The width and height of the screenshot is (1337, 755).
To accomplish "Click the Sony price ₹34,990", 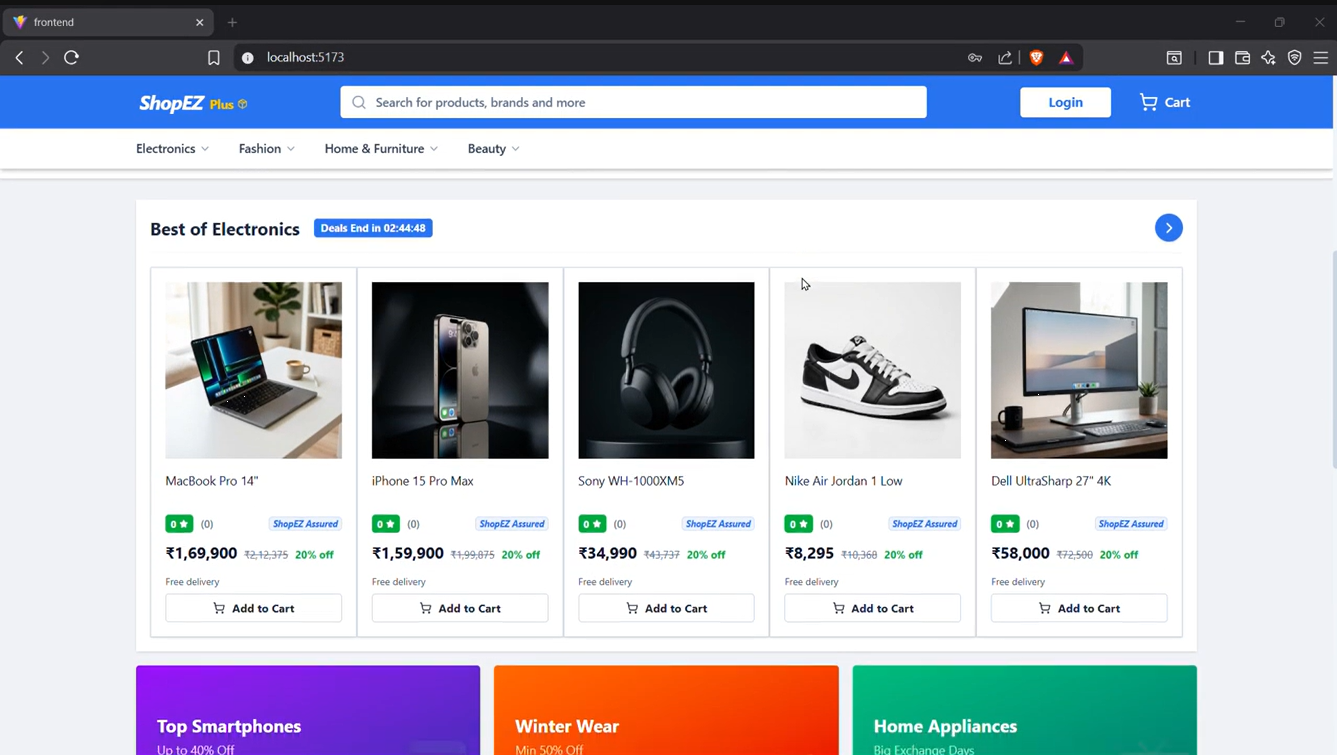I will [608, 553].
